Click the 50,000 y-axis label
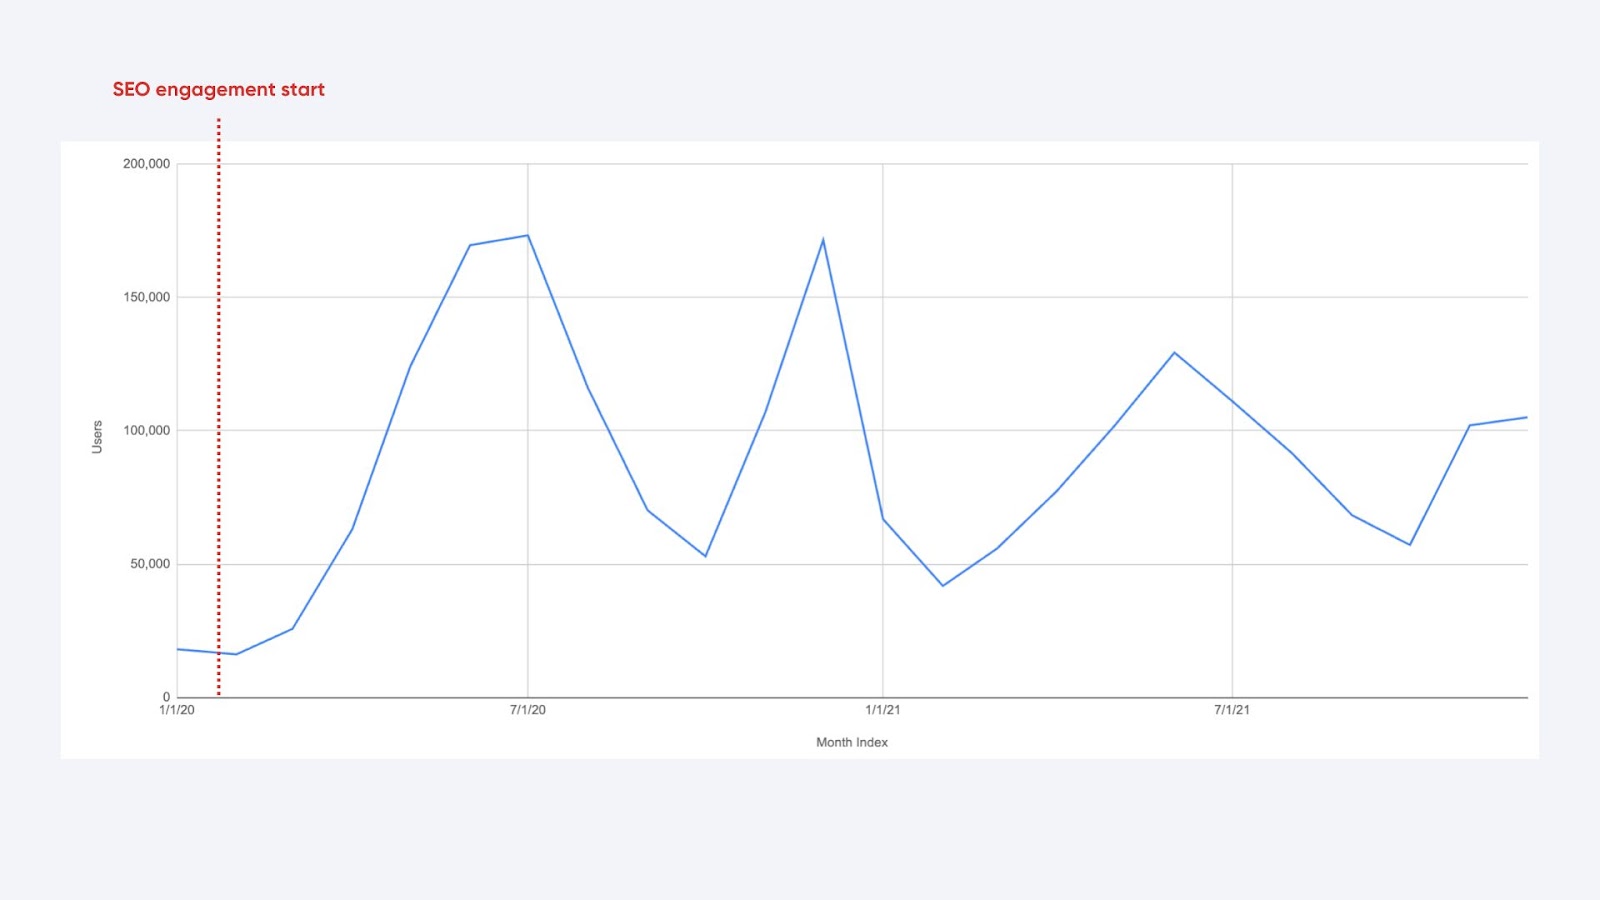 pyautogui.click(x=150, y=564)
